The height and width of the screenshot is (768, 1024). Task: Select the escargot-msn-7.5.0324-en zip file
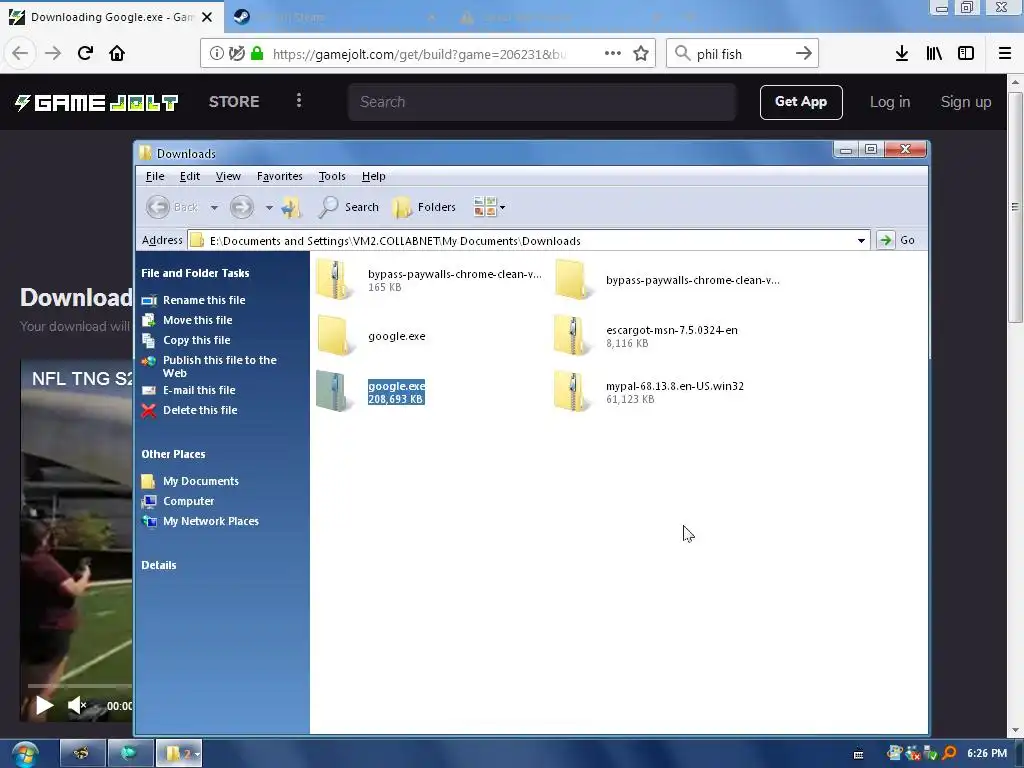tap(645, 336)
